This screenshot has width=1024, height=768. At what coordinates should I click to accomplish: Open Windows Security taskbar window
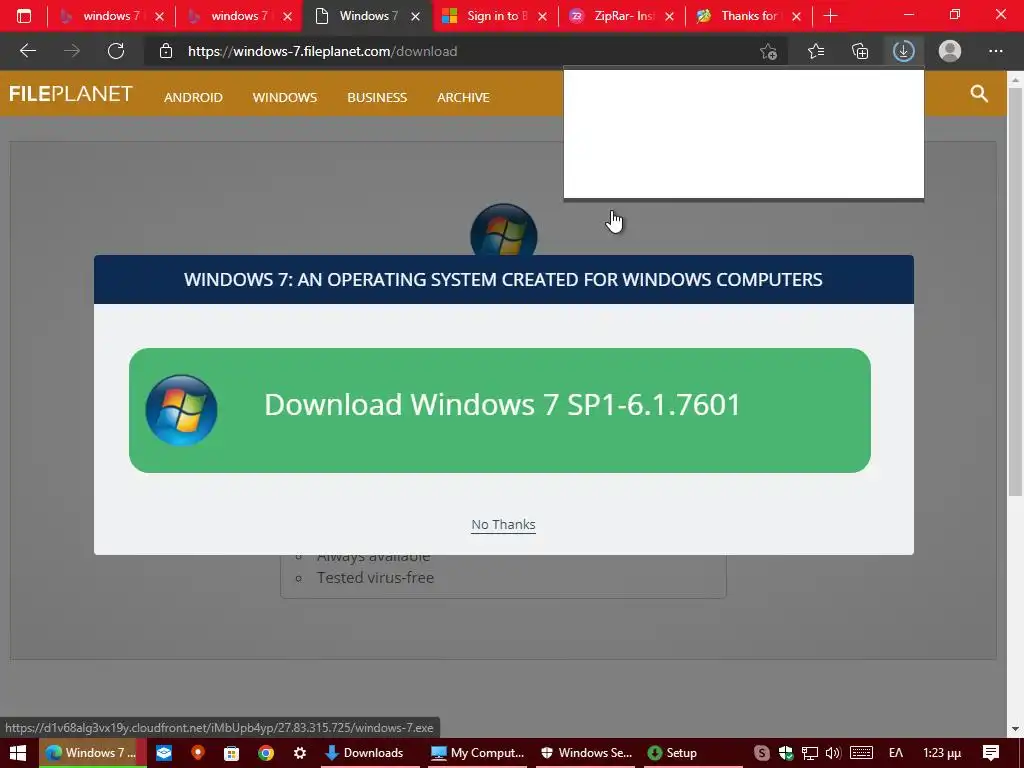[x=586, y=753]
